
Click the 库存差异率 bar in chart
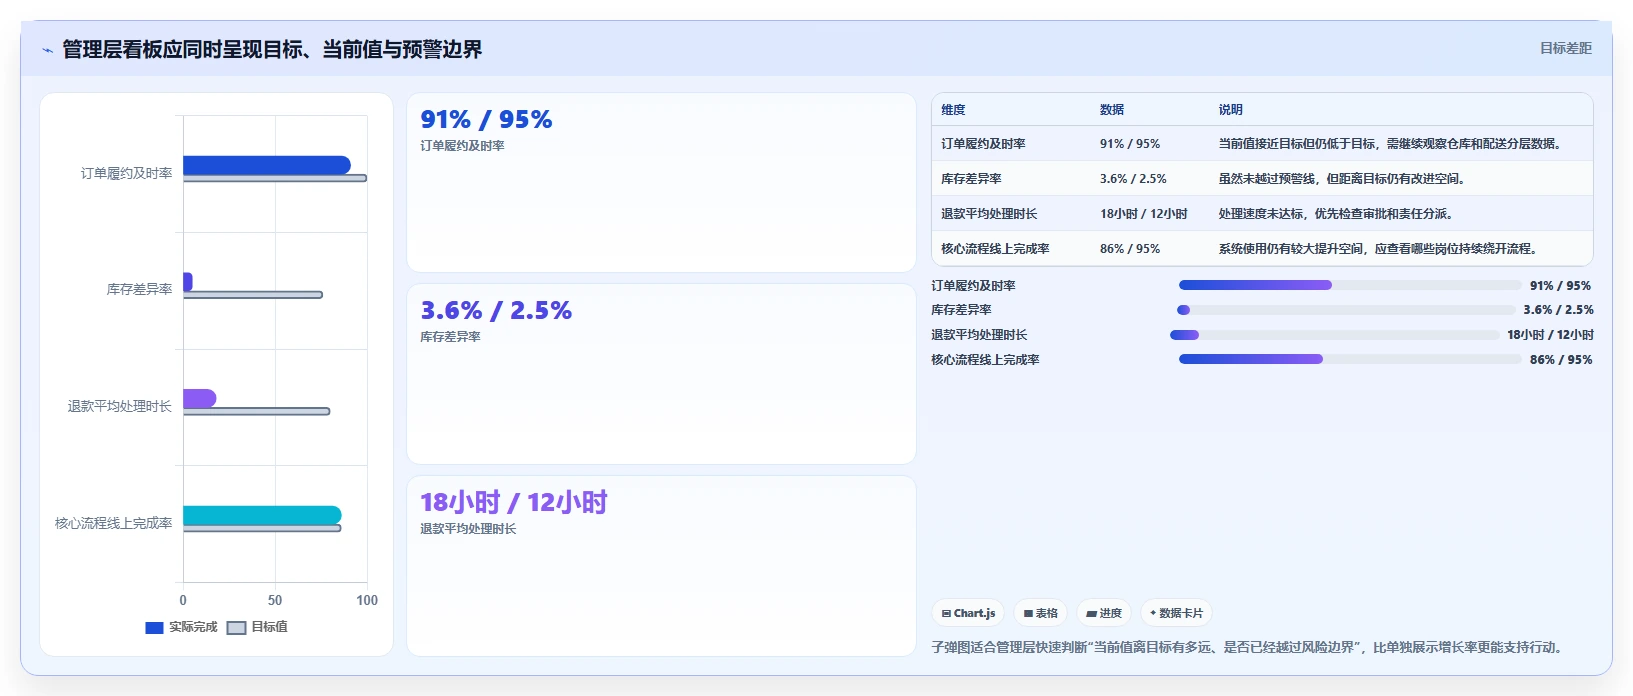coord(188,282)
